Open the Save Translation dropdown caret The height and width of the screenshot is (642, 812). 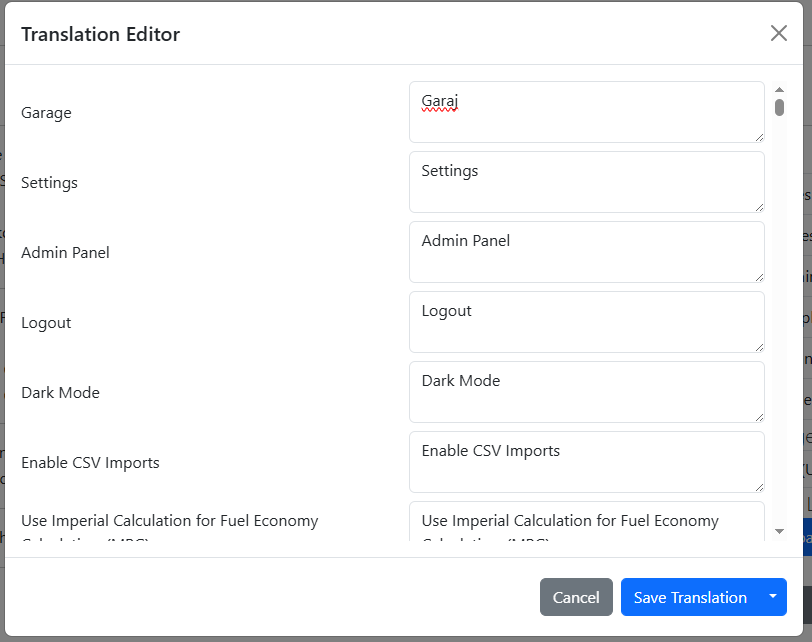pos(772,597)
